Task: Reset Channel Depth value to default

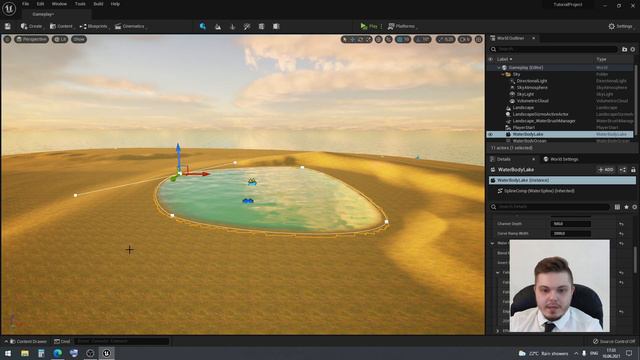Action: pyautogui.click(x=621, y=224)
